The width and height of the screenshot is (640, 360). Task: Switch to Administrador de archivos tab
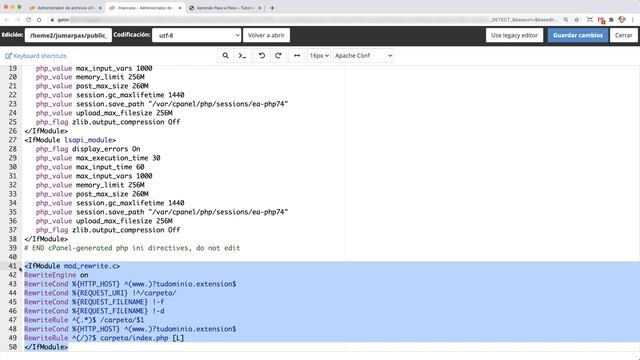click(x=64, y=8)
